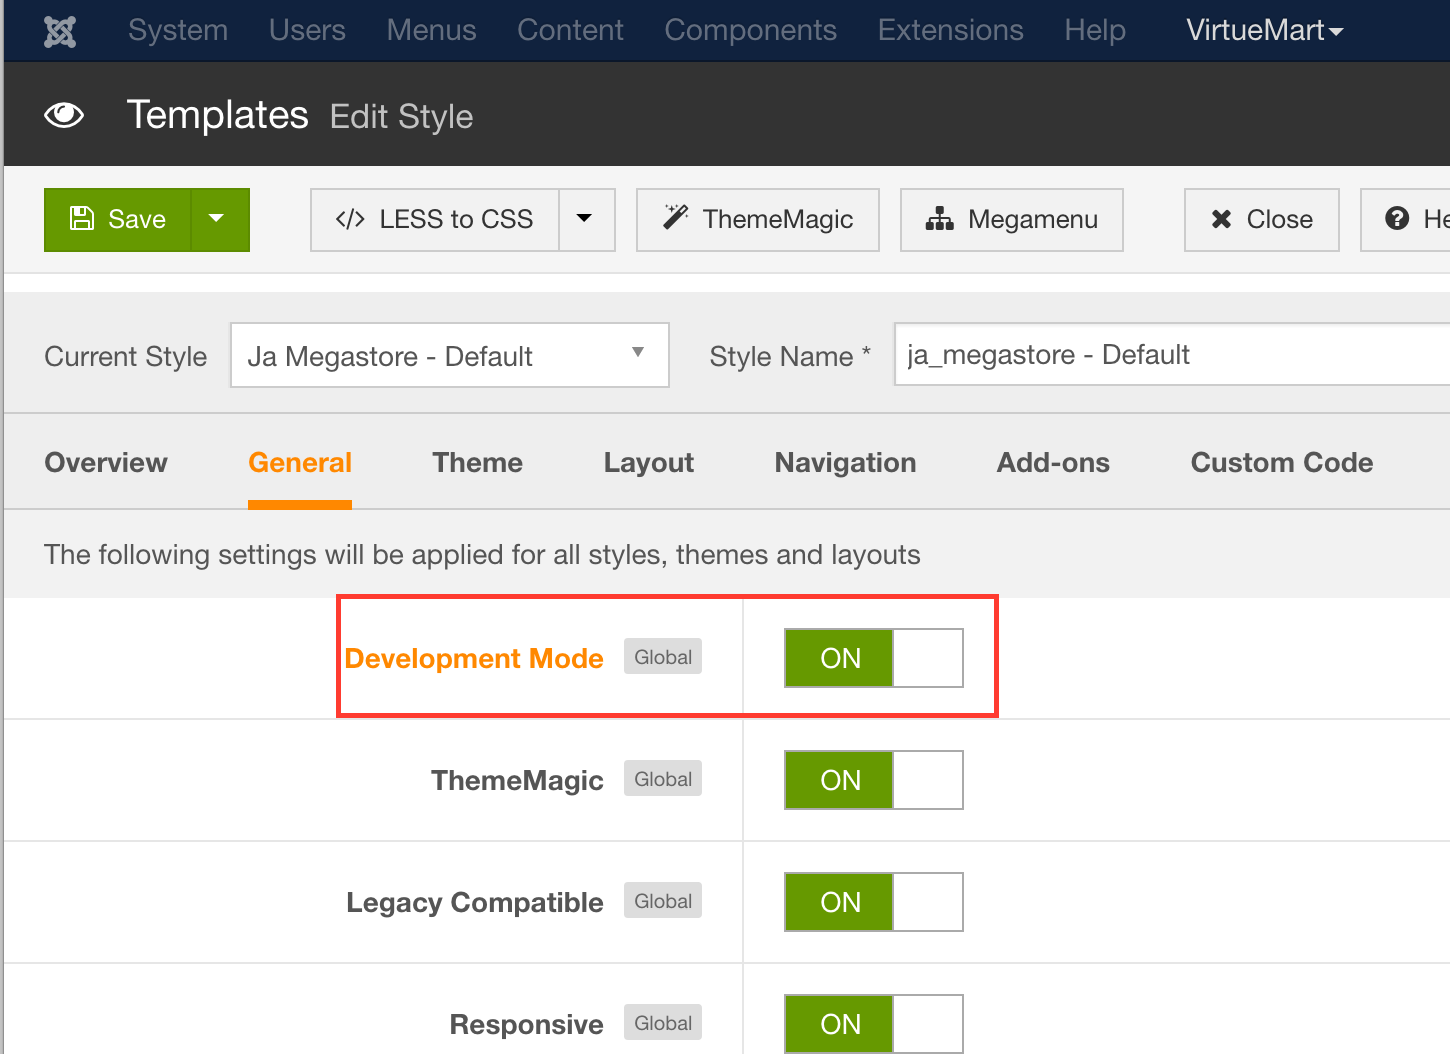Launch ThemeMagic
This screenshot has width=1450, height=1054.
pyautogui.click(x=758, y=219)
